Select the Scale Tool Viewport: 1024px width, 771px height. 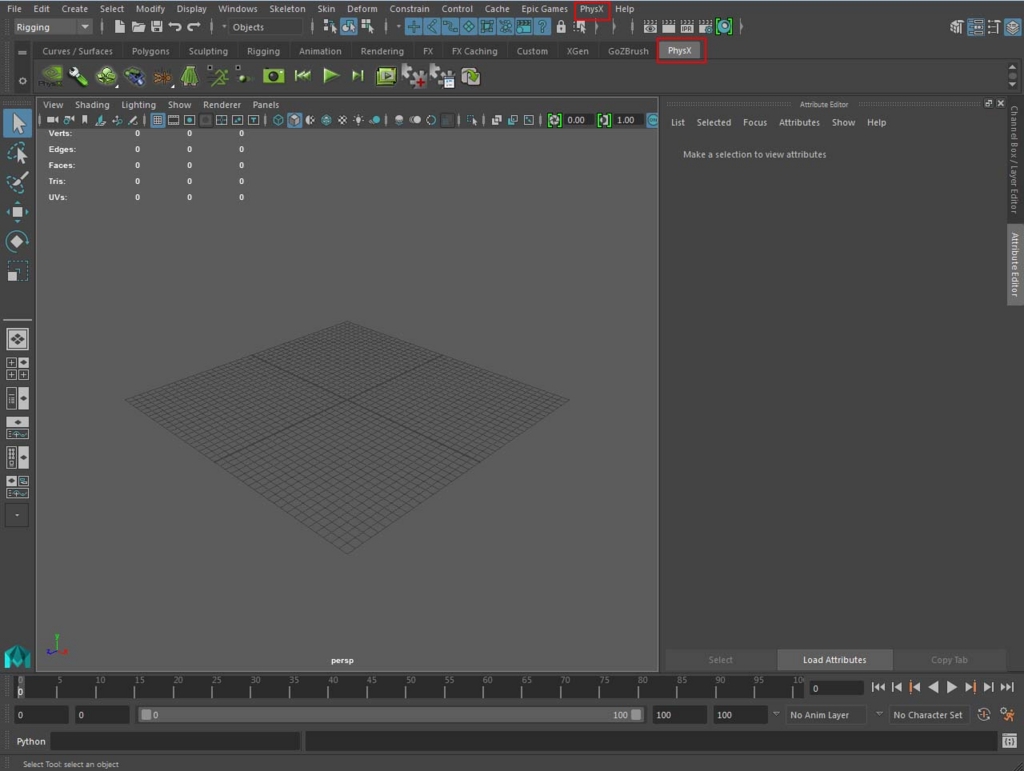click(18, 271)
